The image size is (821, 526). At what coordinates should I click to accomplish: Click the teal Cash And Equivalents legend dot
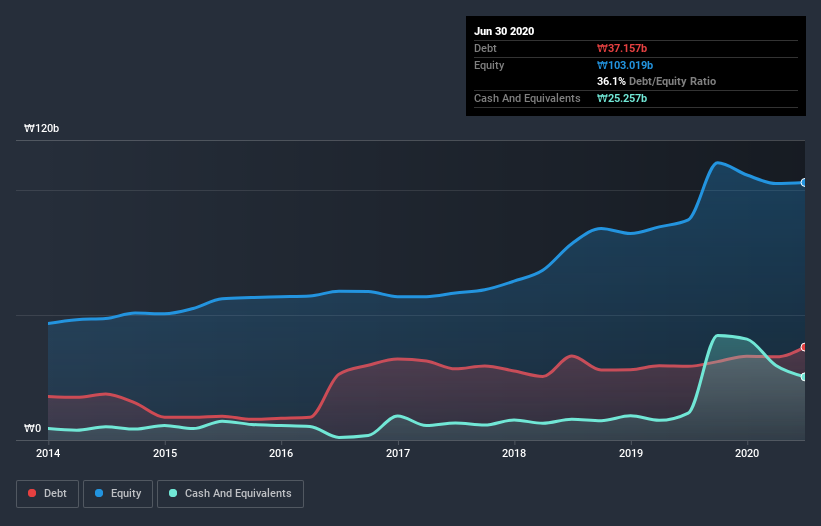pos(173,493)
